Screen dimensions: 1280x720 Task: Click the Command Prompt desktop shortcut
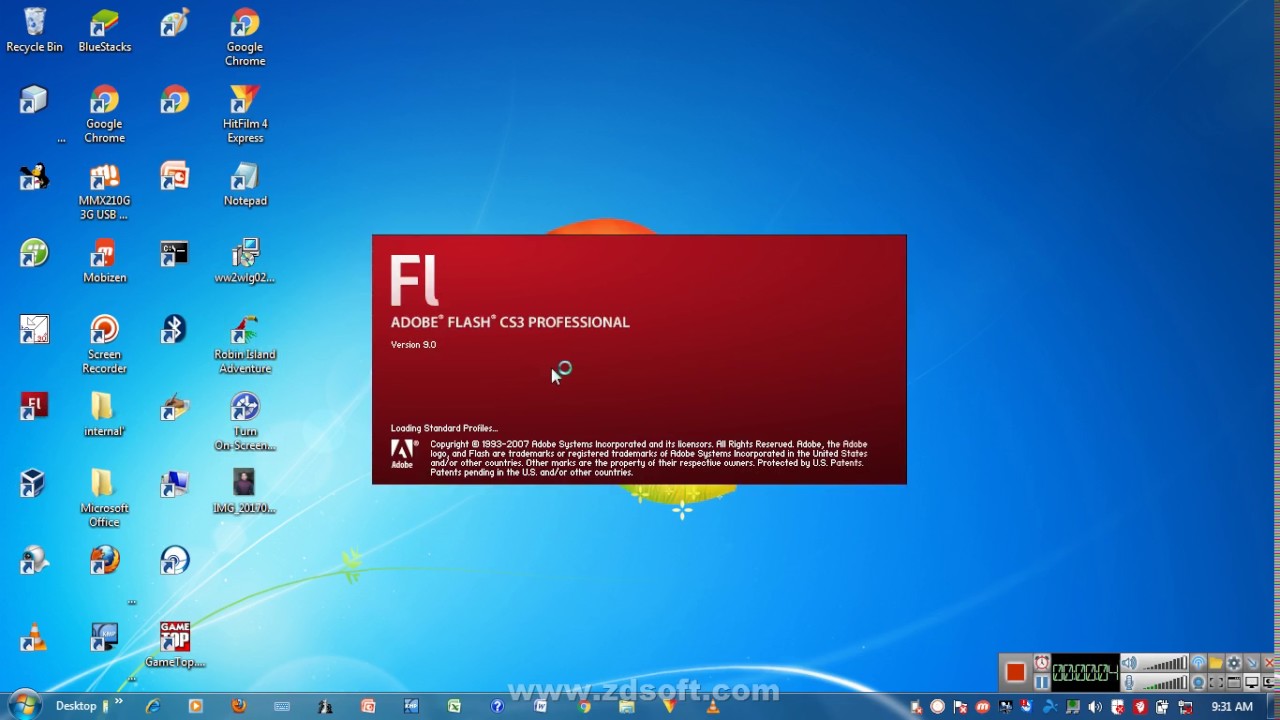click(174, 253)
